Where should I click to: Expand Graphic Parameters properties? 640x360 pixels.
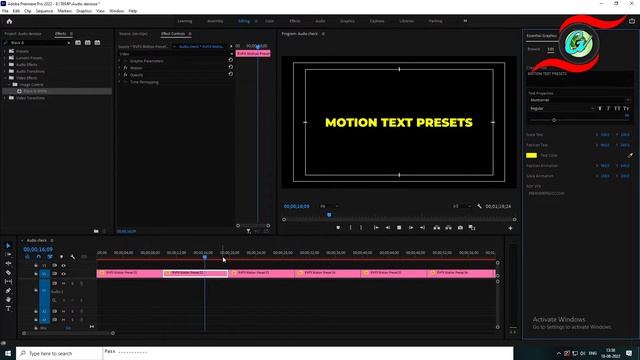[x=120, y=61]
